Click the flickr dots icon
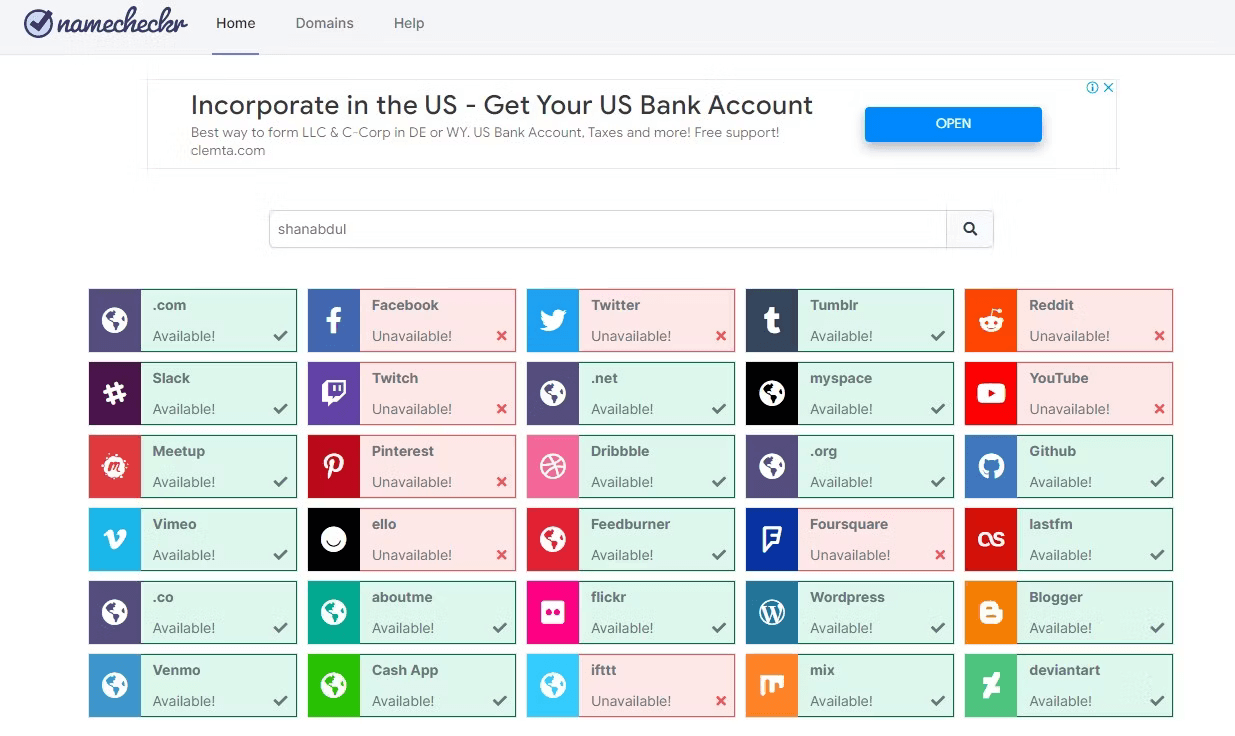The width and height of the screenshot is (1235, 736). click(x=553, y=613)
